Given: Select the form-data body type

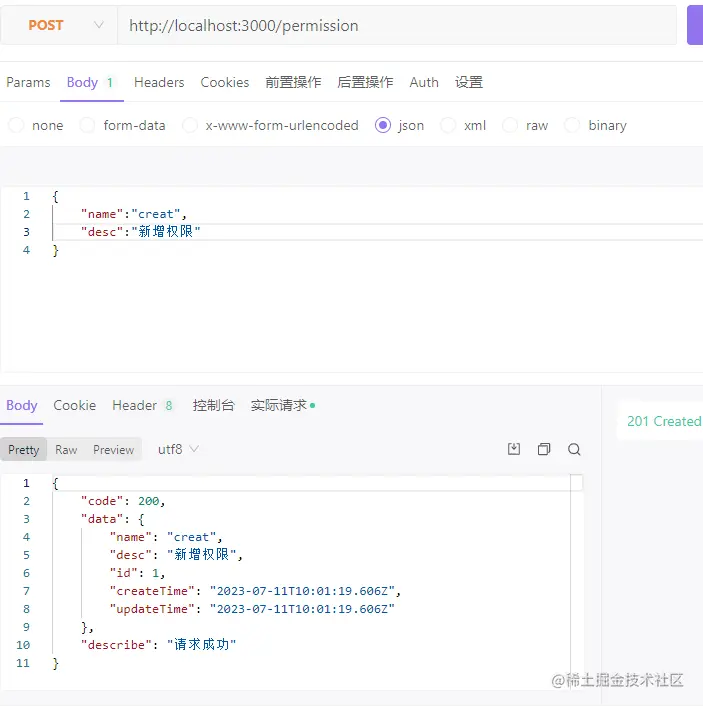Looking at the screenshot, I should (x=123, y=125).
